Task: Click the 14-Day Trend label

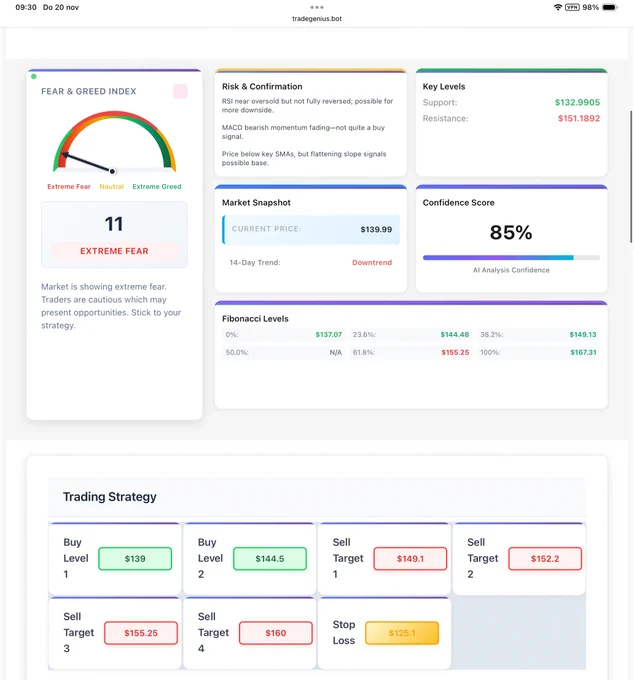Action: point(255,262)
